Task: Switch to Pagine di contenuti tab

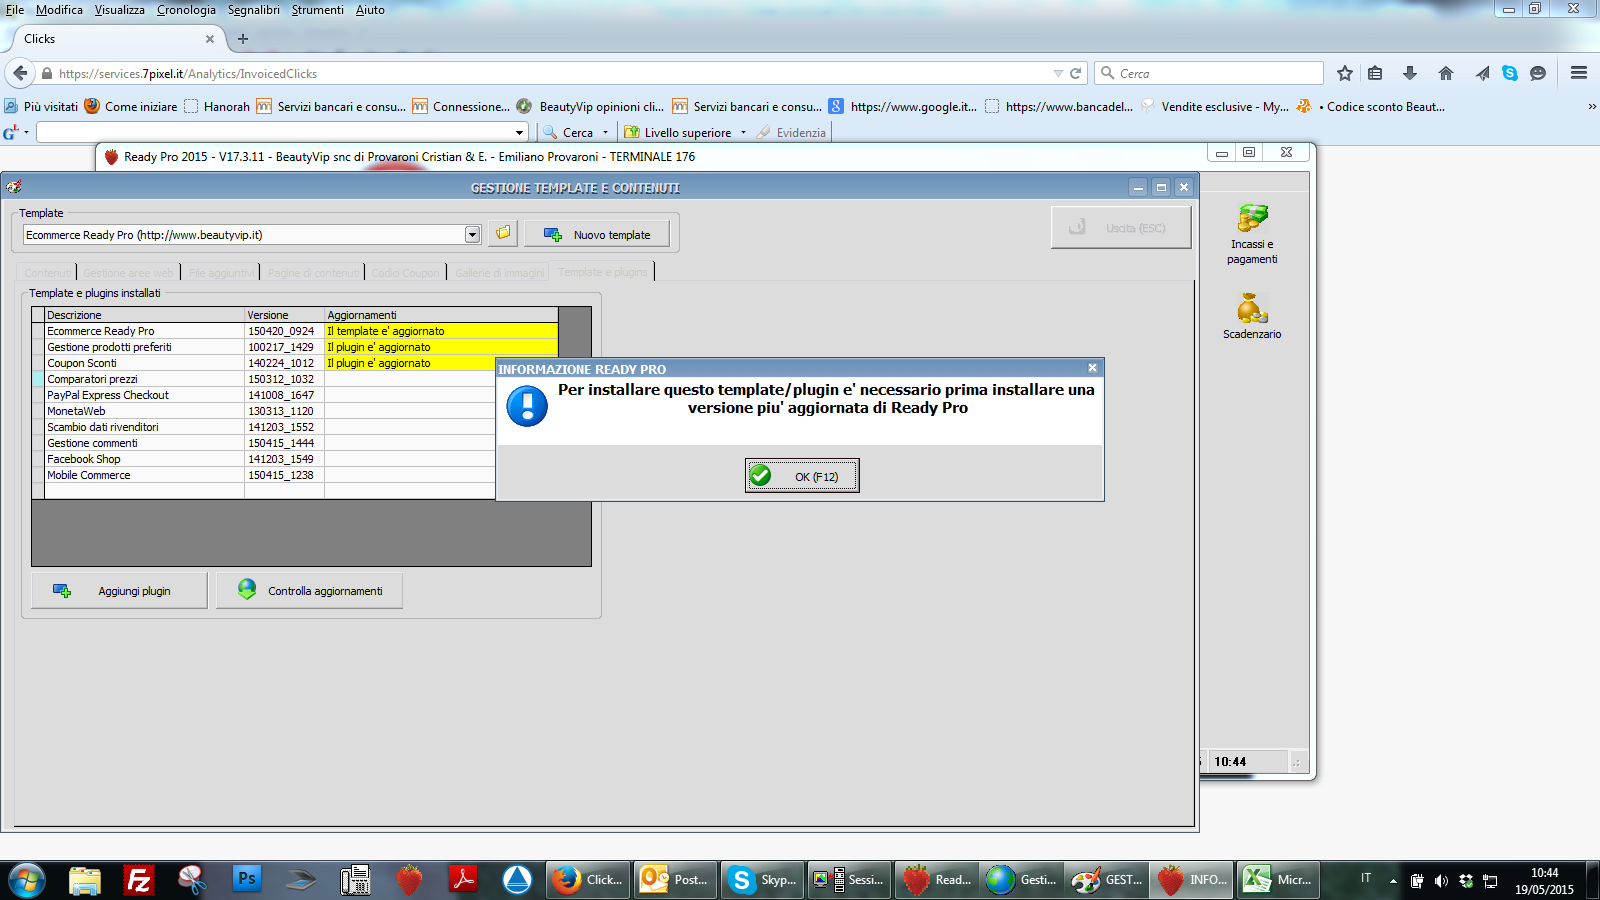Action: tap(313, 273)
